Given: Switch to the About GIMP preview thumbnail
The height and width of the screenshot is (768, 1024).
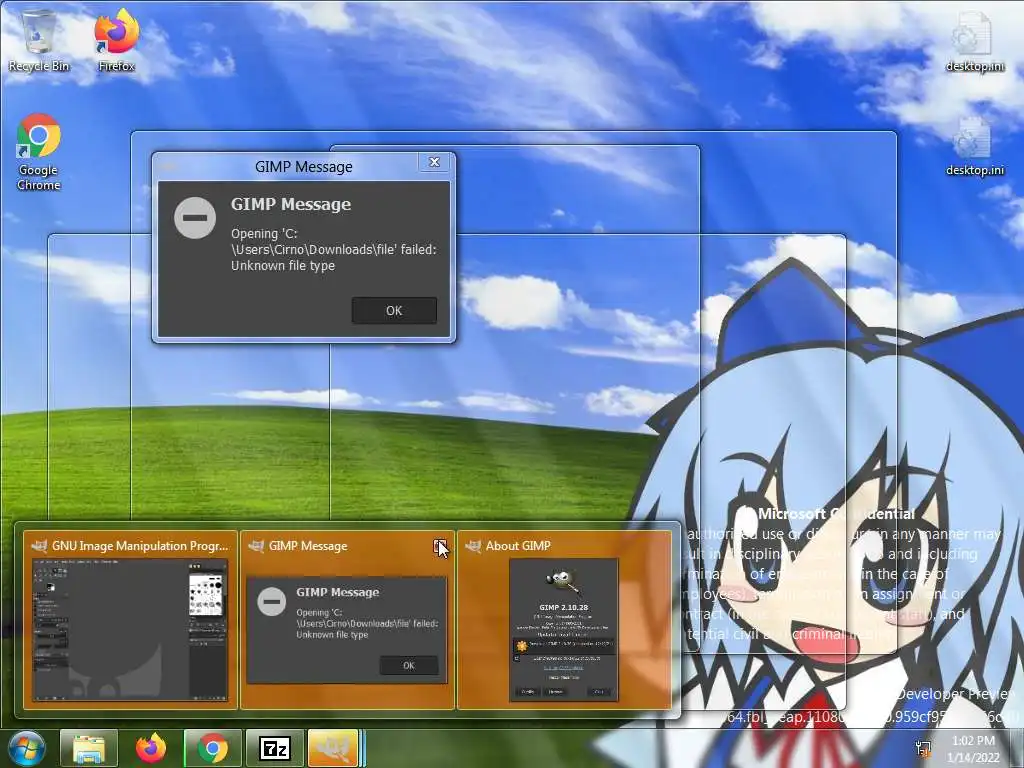Looking at the screenshot, I should [564, 620].
